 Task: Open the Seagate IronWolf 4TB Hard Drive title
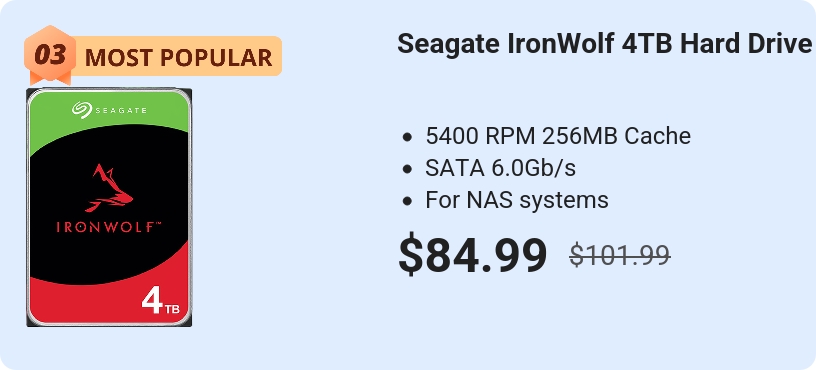pos(604,44)
